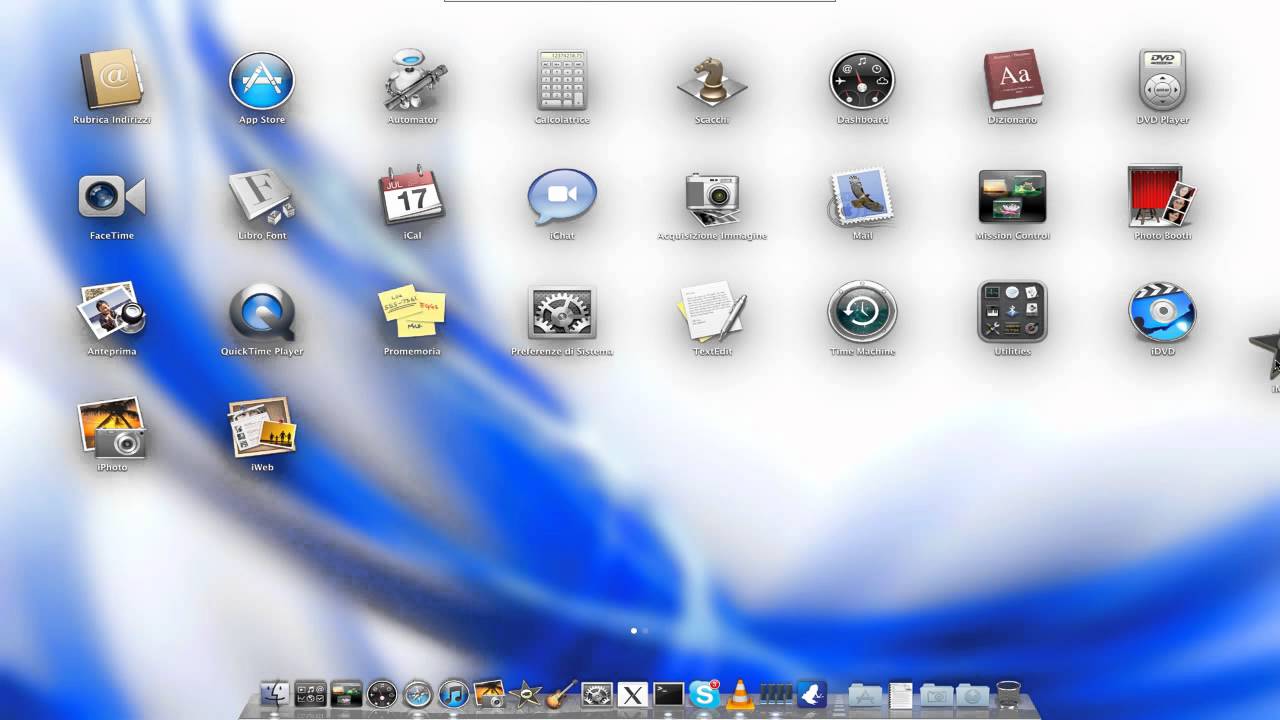Open the Utilities folder
The height and width of the screenshot is (720, 1280).
coord(1012,312)
